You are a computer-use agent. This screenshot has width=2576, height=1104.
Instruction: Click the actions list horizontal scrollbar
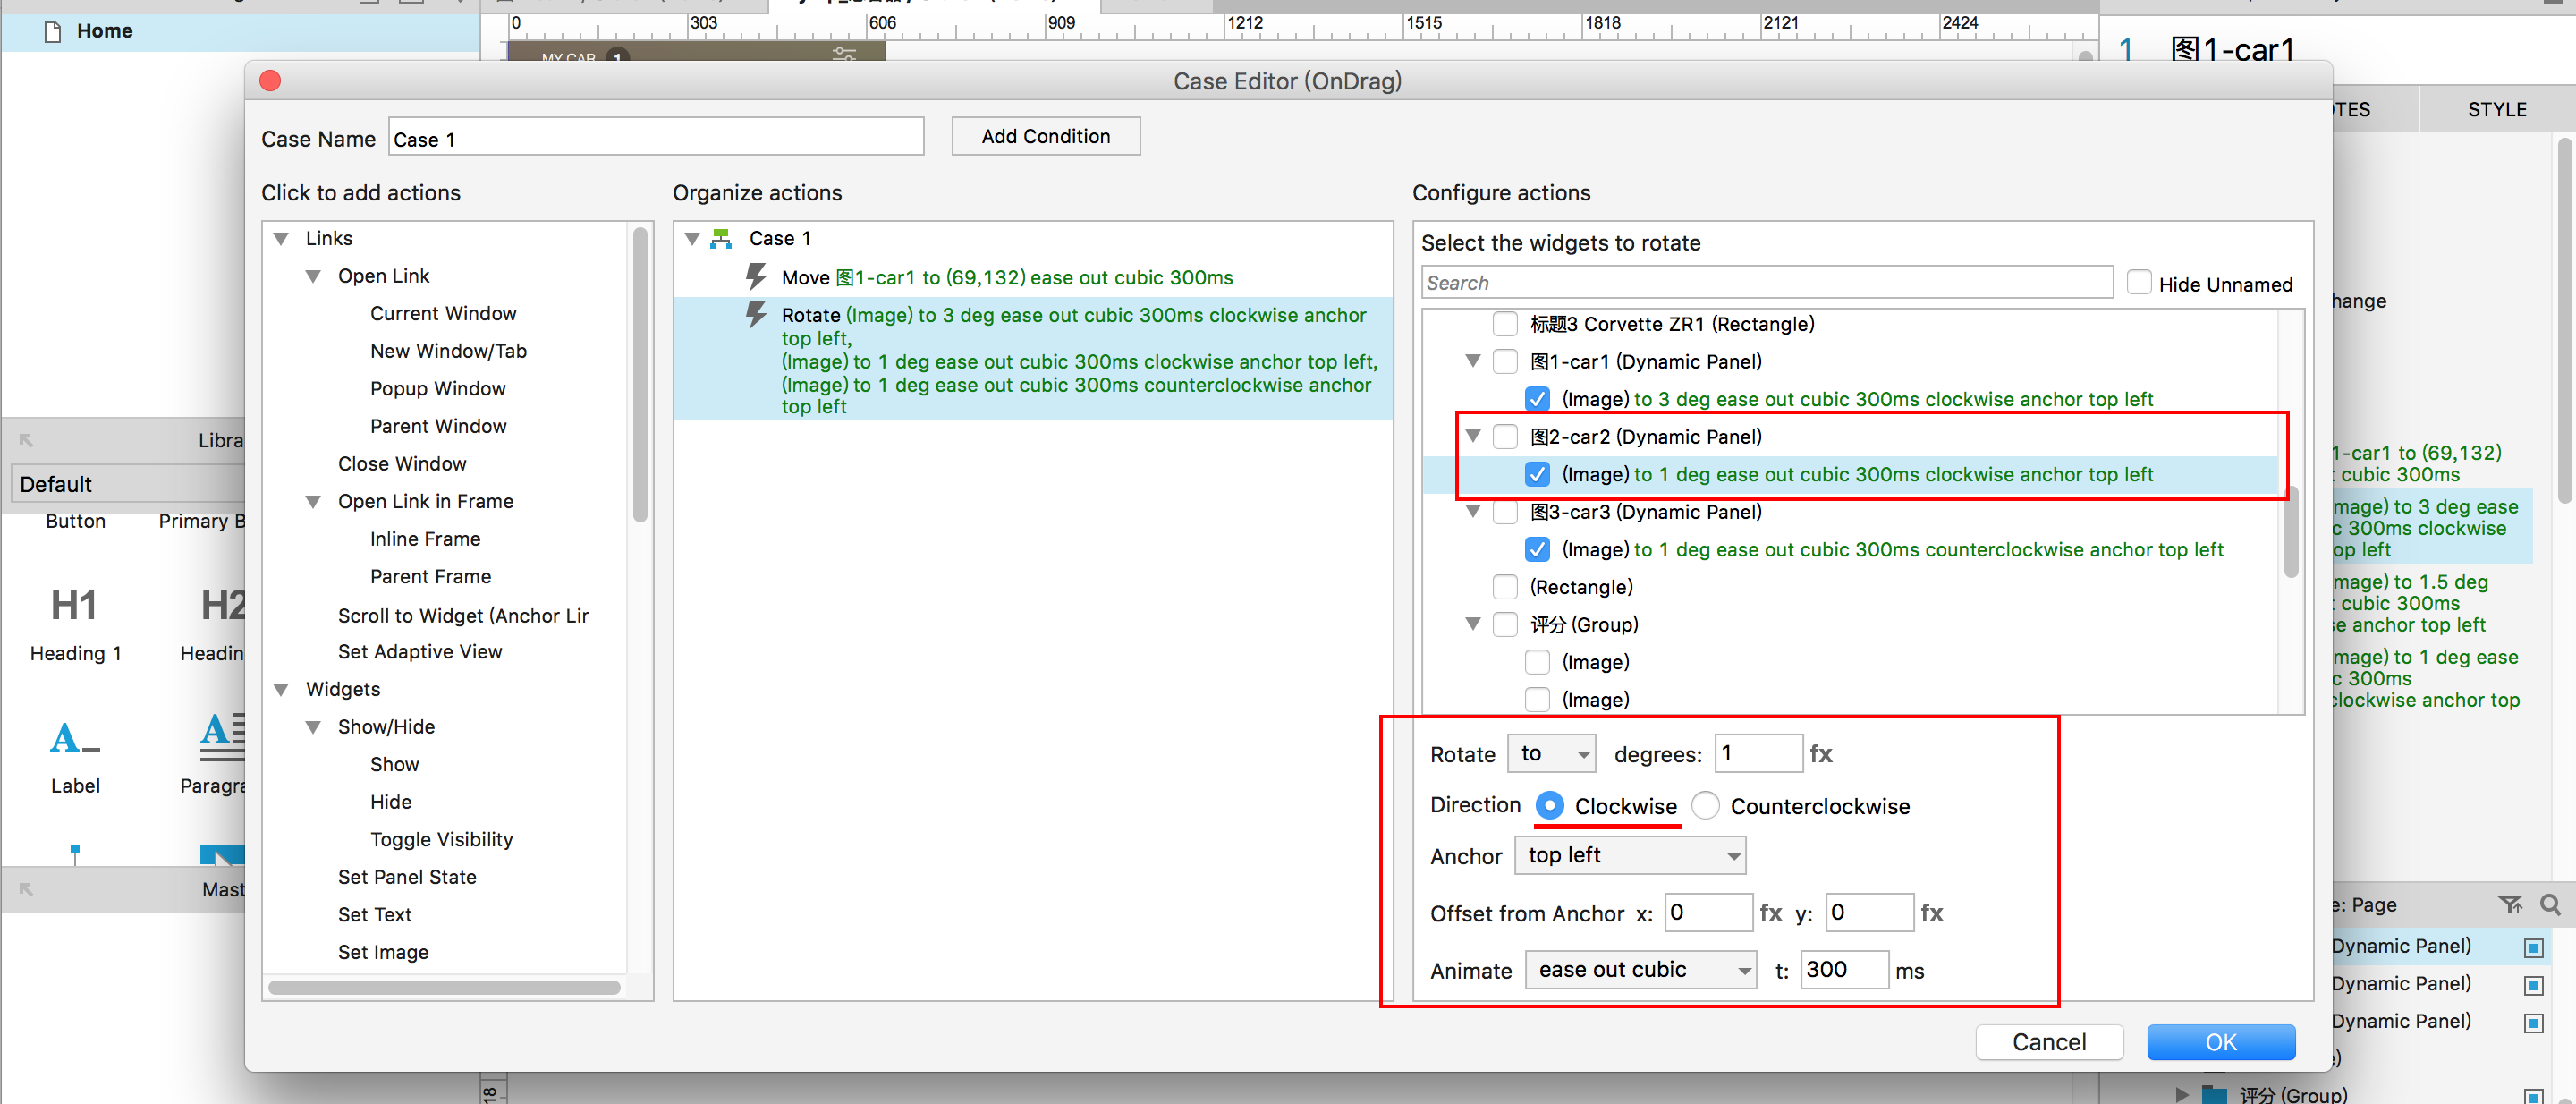444,987
